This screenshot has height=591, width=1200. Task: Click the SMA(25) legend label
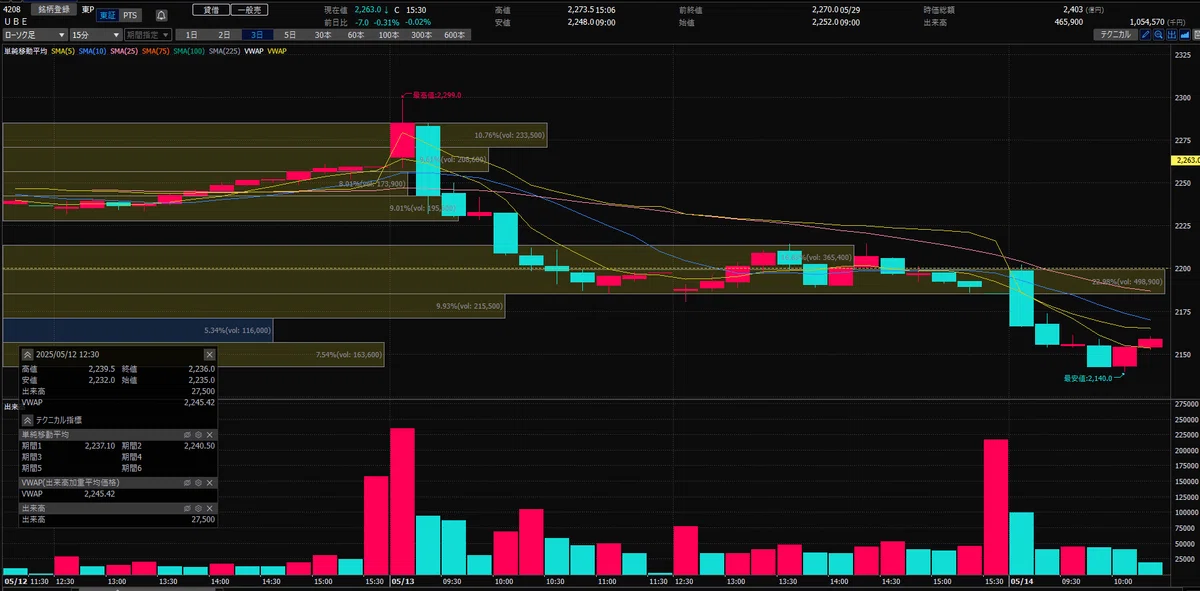click(x=124, y=50)
